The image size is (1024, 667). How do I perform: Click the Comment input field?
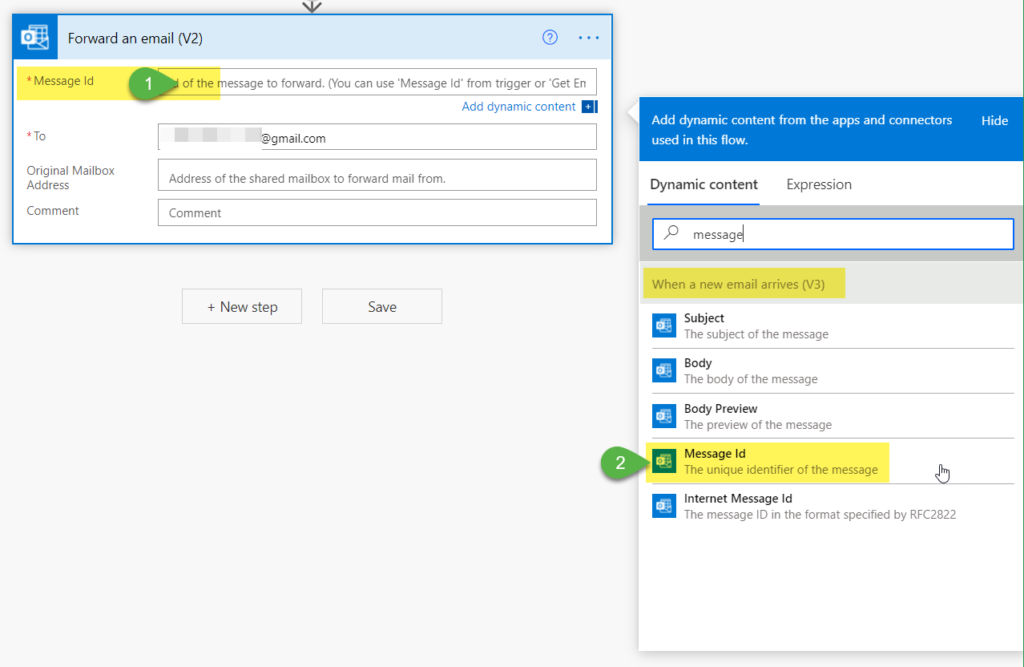pos(377,212)
